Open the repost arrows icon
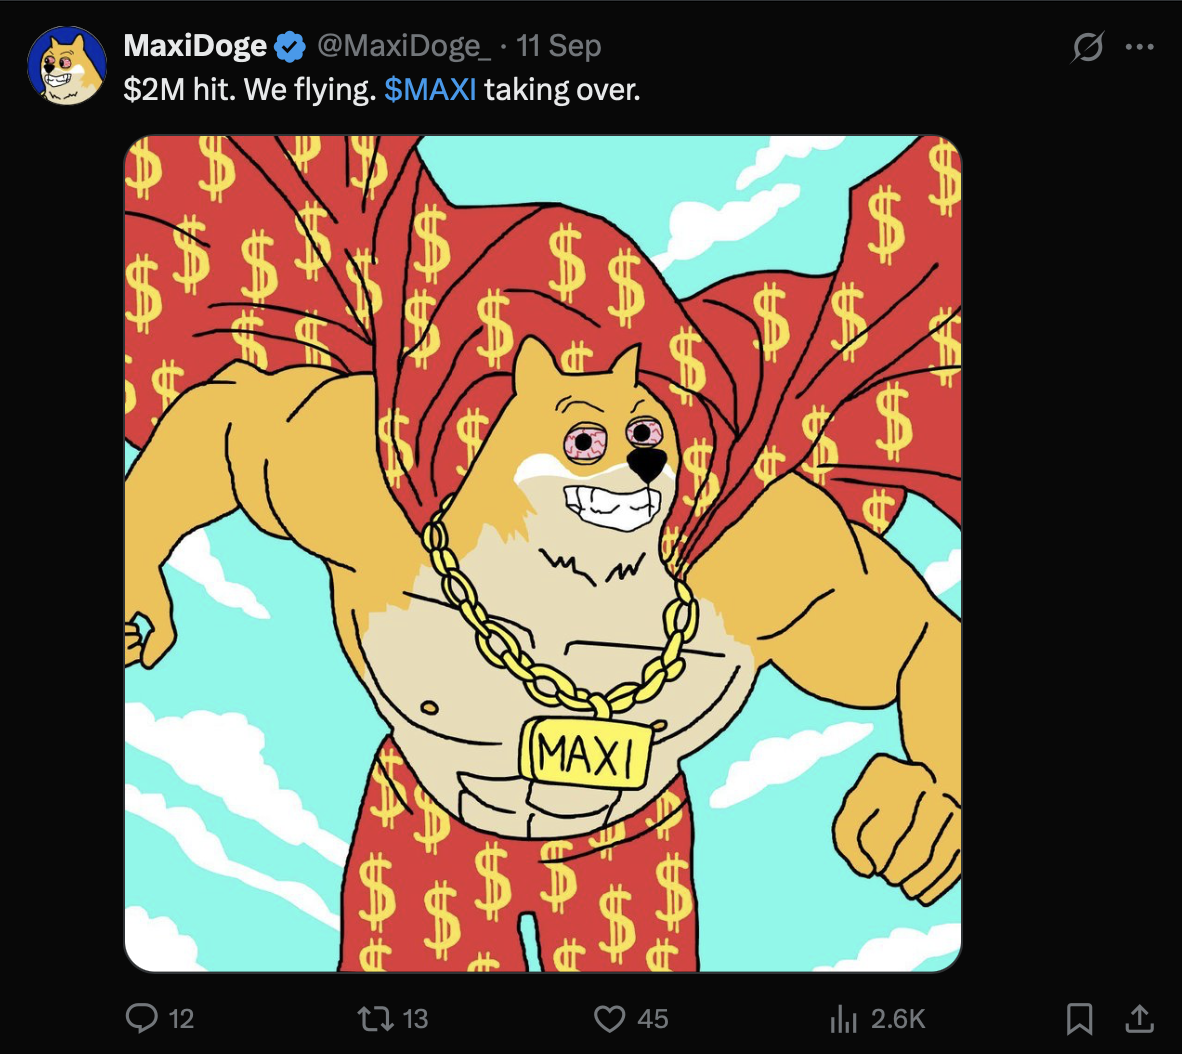This screenshot has height=1054, width=1182. click(375, 1018)
